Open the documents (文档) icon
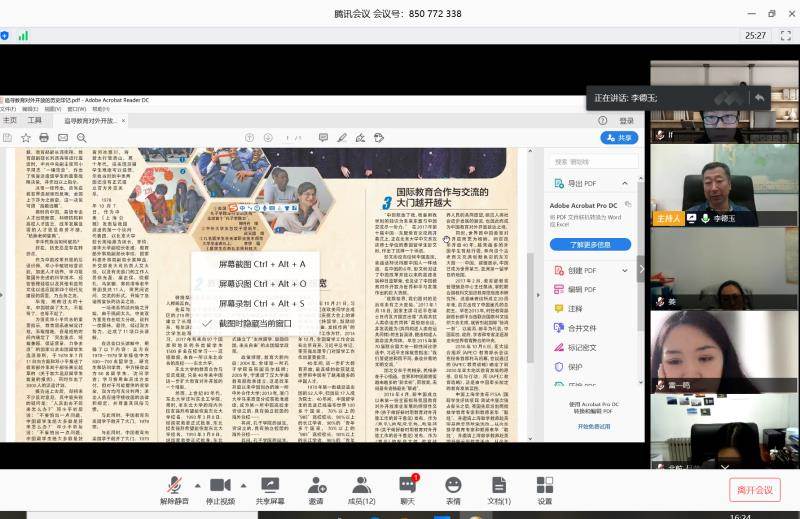The height and width of the screenshot is (519, 800). point(499,485)
